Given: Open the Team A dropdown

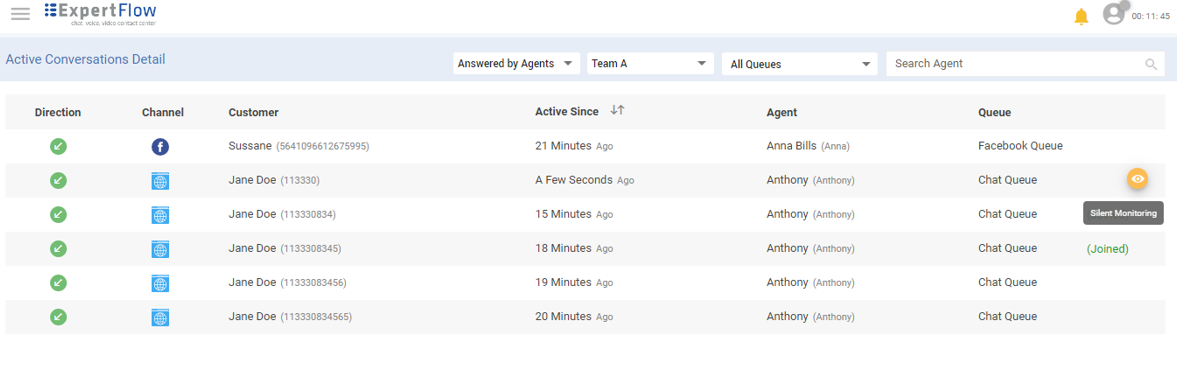Looking at the screenshot, I should (650, 64).
